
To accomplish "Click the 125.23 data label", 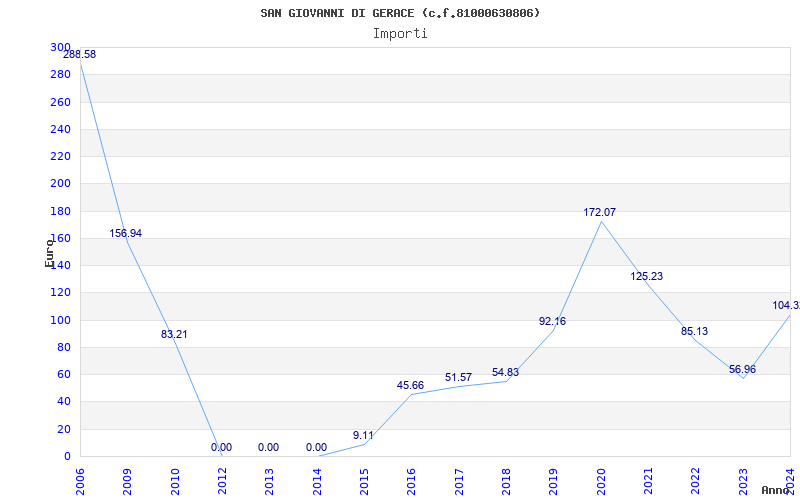I will click(x=647, y=276).
